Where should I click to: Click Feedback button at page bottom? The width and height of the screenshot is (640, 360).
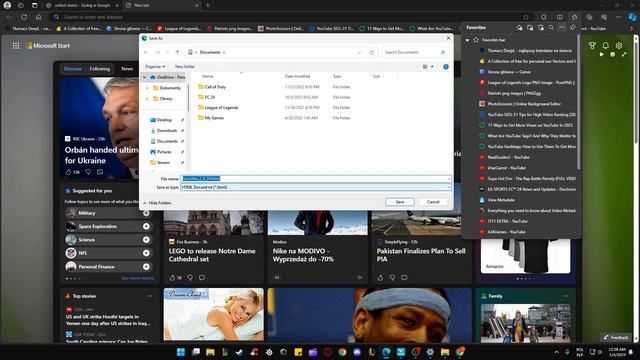tap(616, 337)
